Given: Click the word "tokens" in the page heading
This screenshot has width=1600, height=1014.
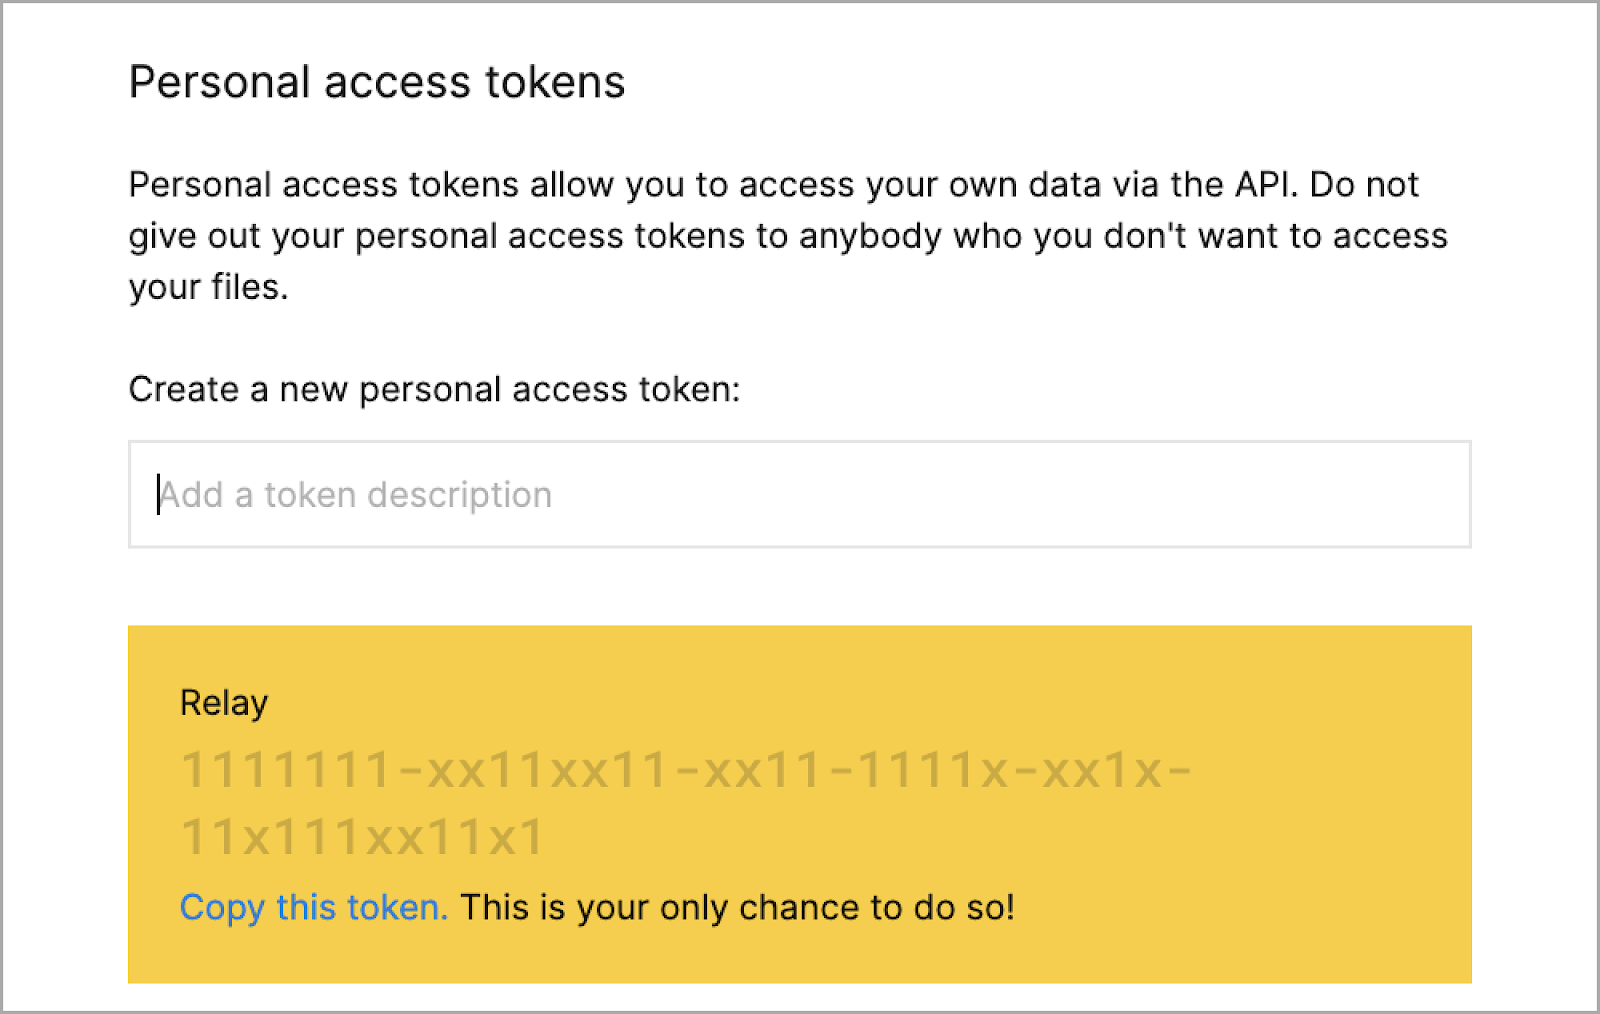Looking at the screenshot, I should click(x=555, y=82).
